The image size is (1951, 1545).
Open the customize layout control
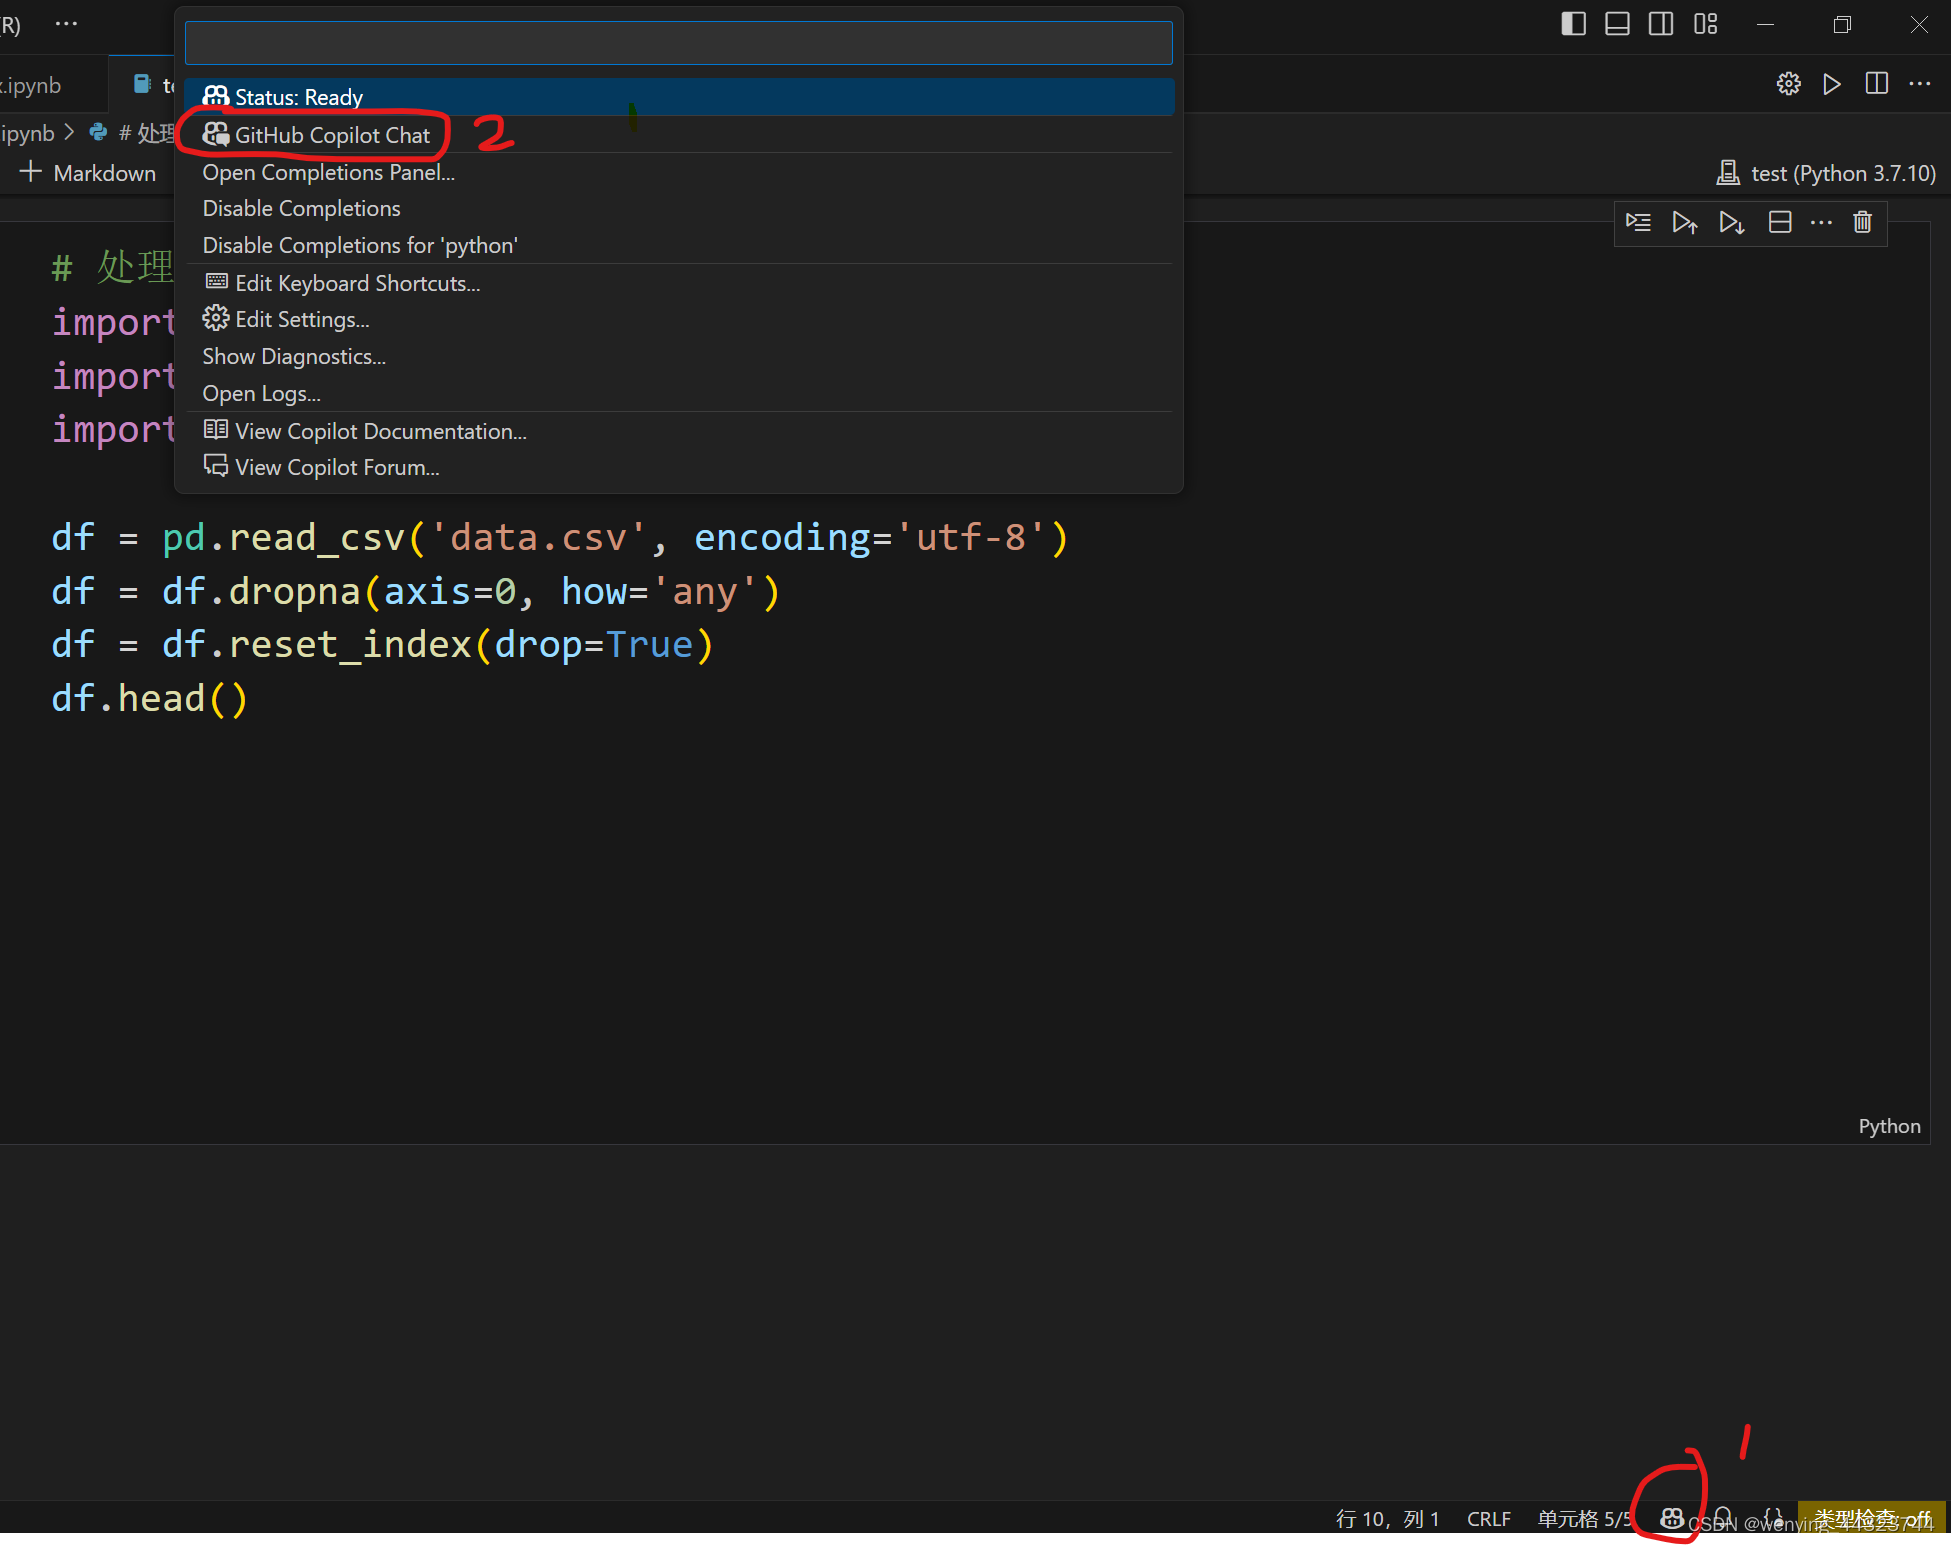coord(1705,24)
